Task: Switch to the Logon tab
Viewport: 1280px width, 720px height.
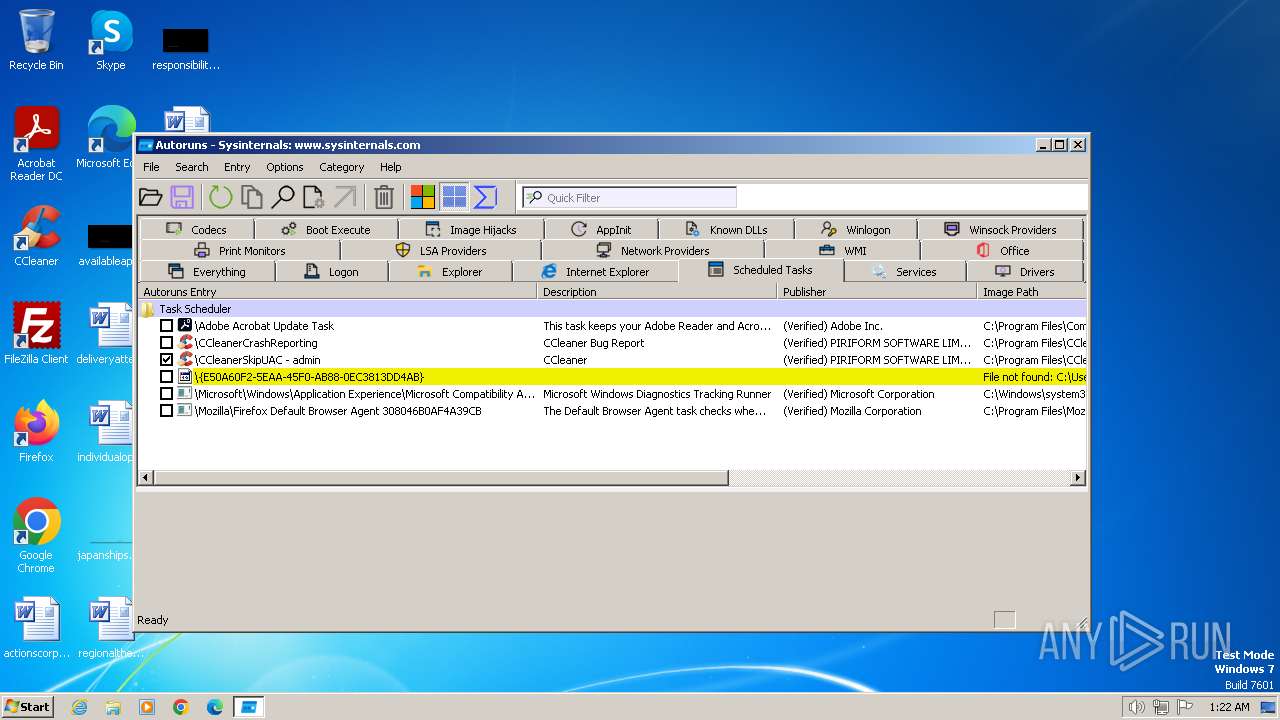Action: click(331, 271)
